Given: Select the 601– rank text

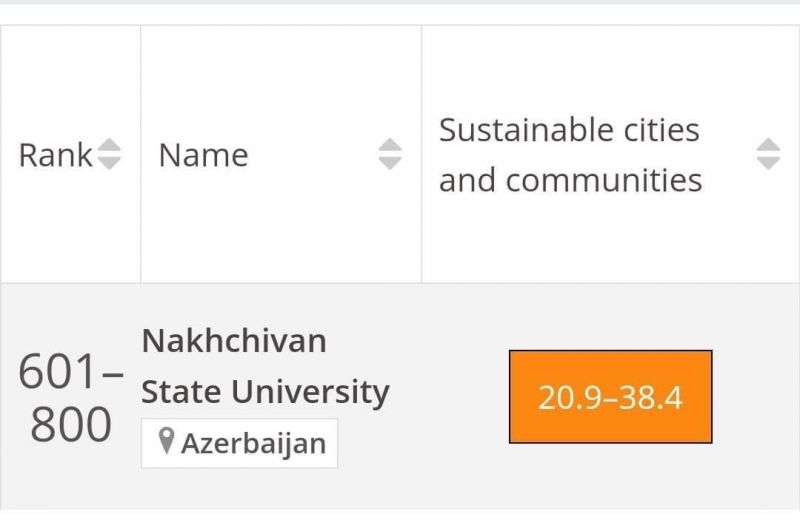Looking at the screenshot, I should point(71,371).
